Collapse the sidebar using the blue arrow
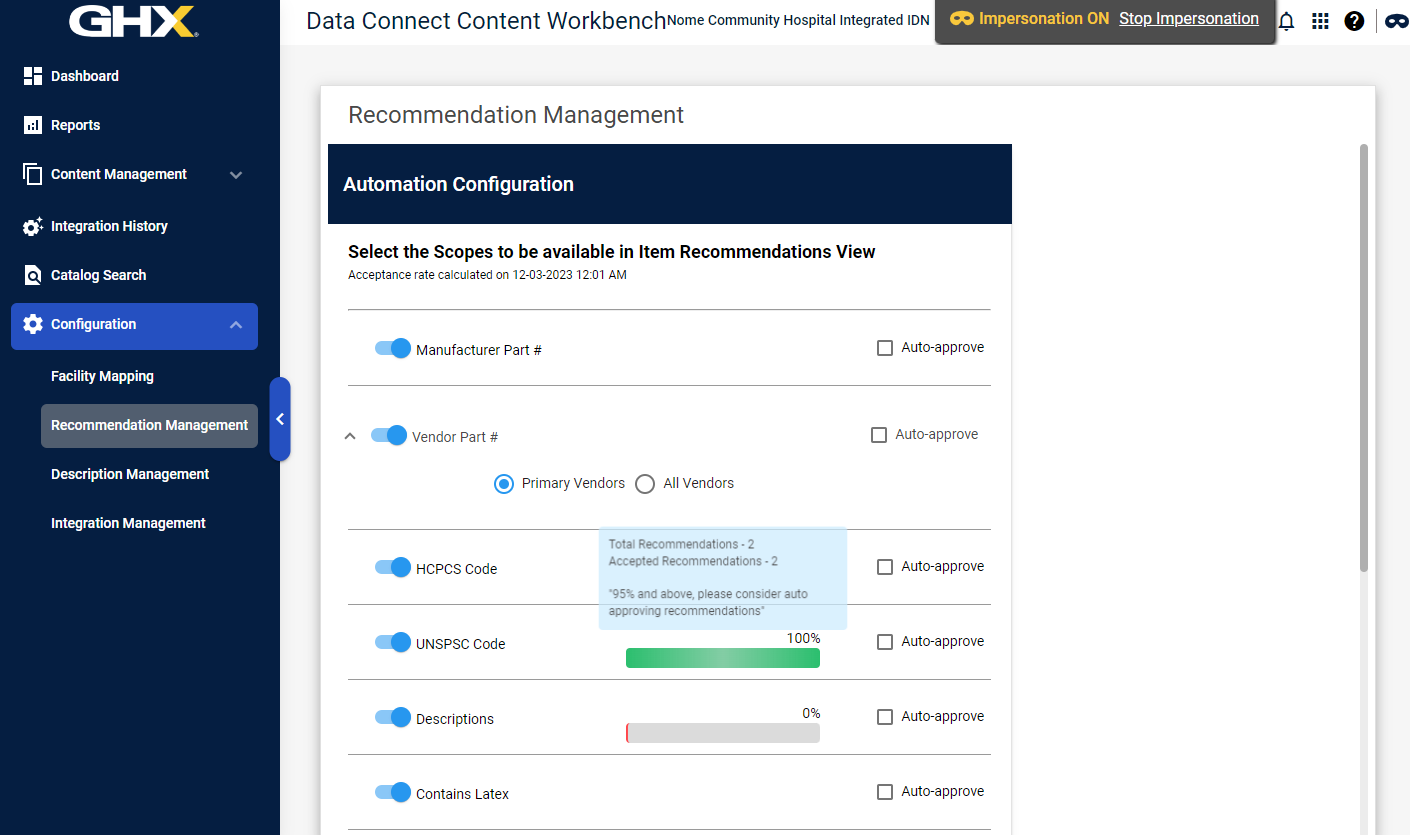This screenshot has width=1410, height=835. point(280,419)
